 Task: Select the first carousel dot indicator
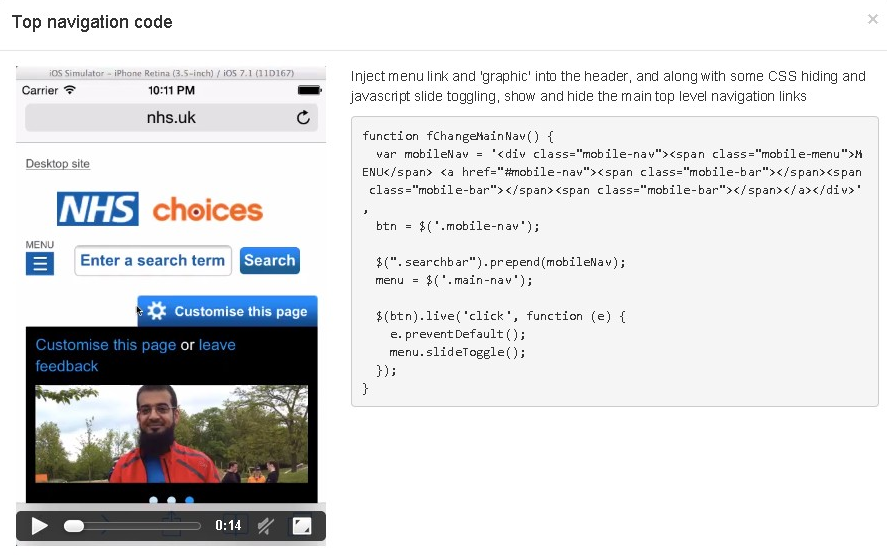(153, 500)
